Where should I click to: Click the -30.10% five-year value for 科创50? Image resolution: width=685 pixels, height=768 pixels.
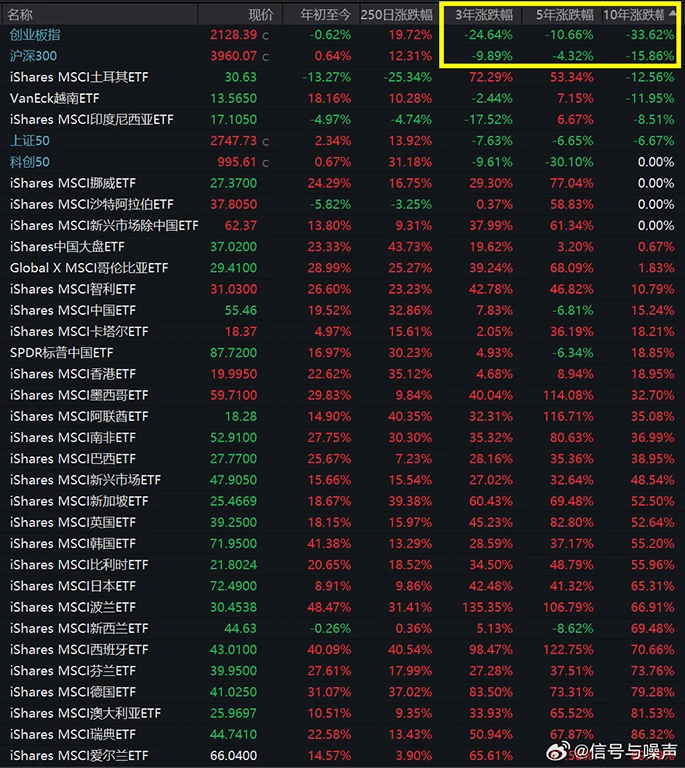[569, 162]
